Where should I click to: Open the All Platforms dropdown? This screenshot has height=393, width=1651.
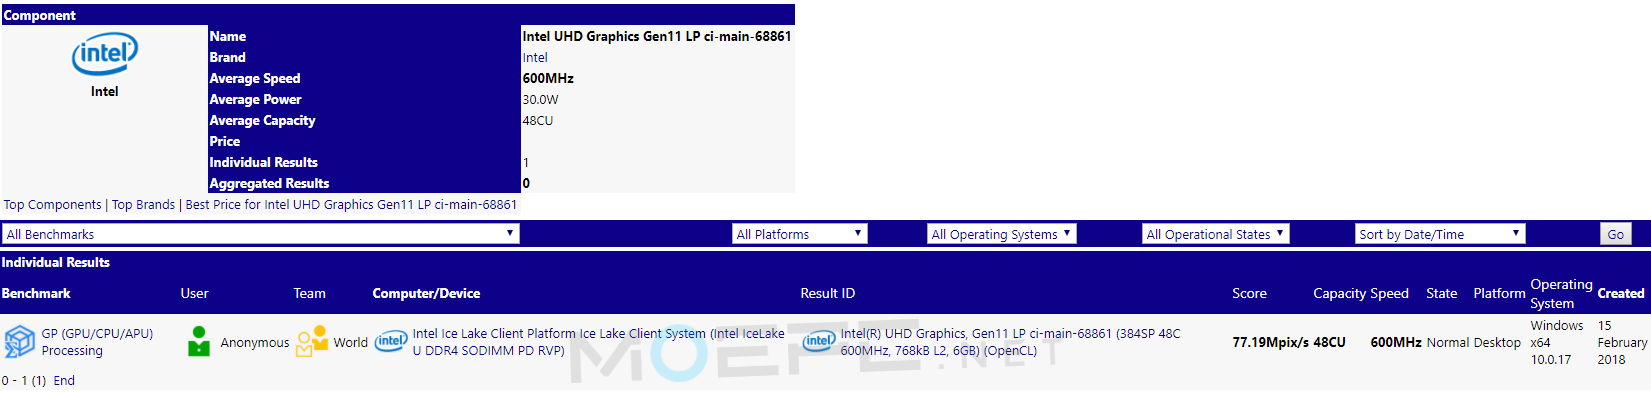pyautogui.click(x=800, y=234)
